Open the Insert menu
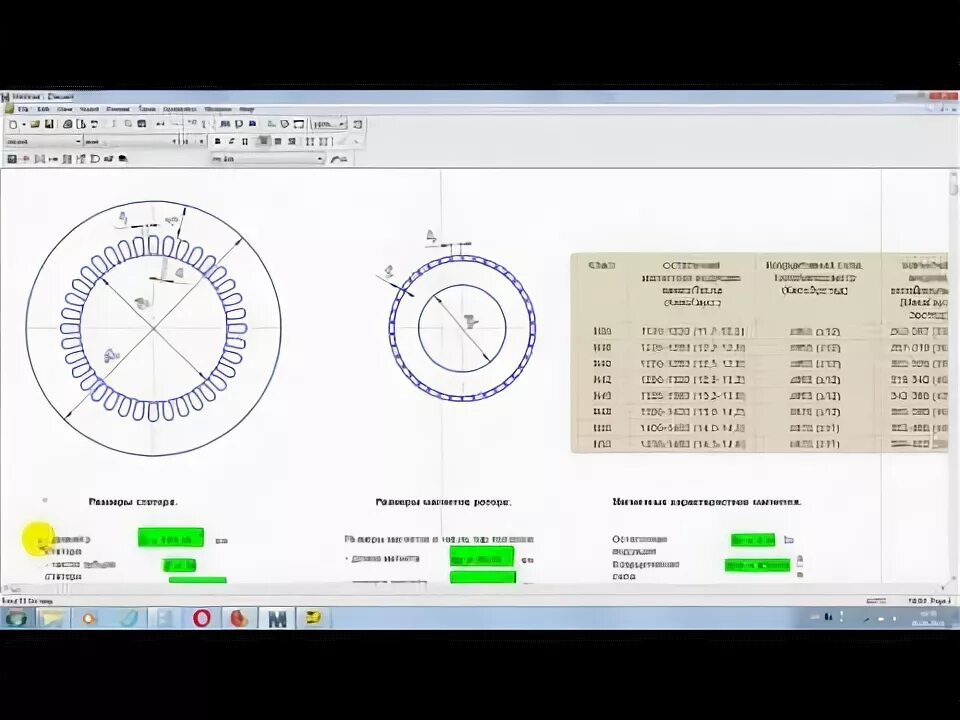This screenshot has height=720, width=960. pos(89,109)
